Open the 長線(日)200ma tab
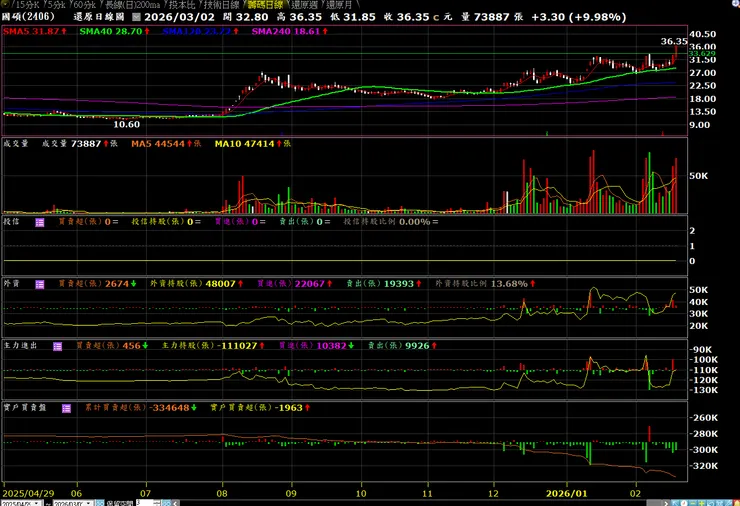The width and height of the screenshot is (740, 506). pos(132,5)
